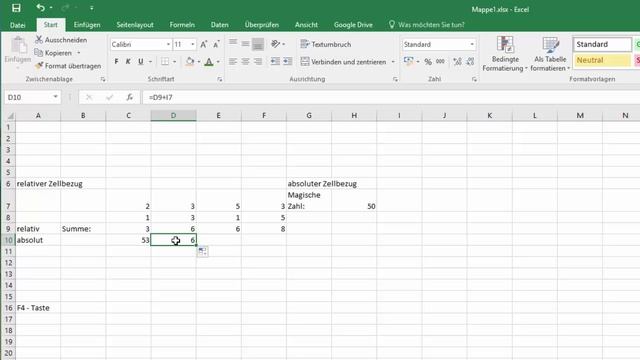Switch to the Seitenlayout tab
640x360 pixels.
click(x=135, y=25)
